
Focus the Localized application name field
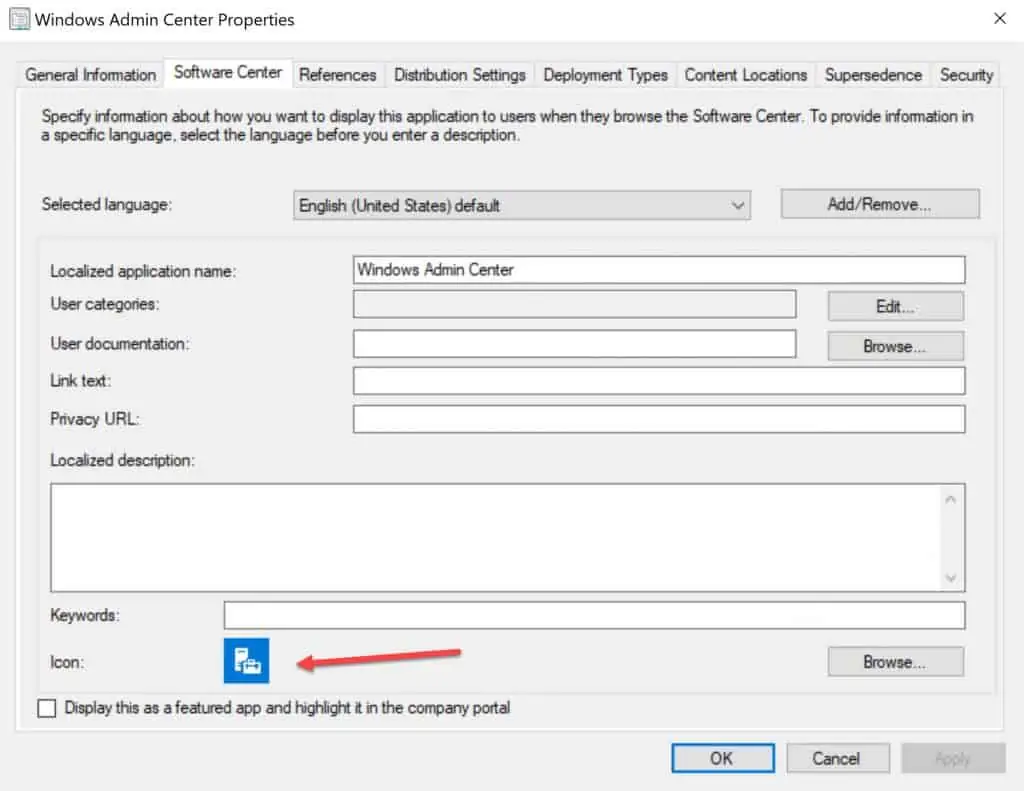(x=659, y=270)
